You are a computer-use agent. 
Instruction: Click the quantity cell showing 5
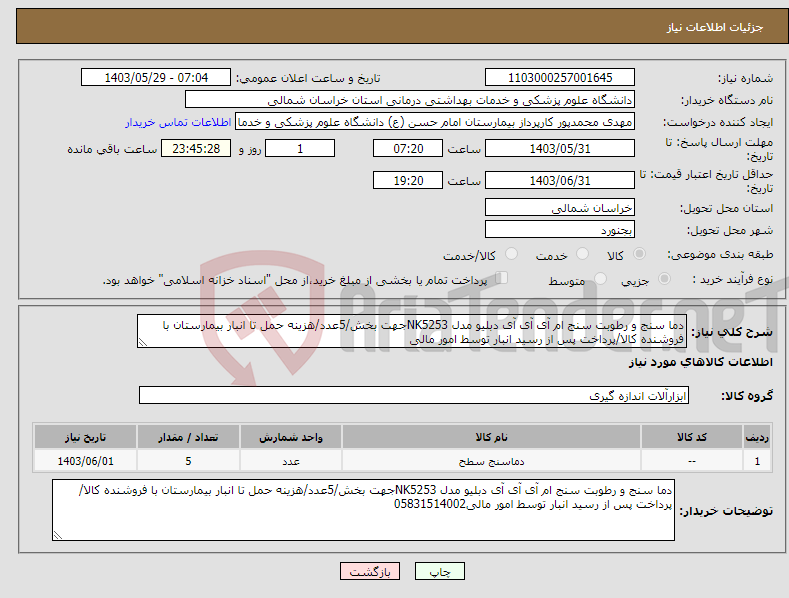[x=188, y=461]
